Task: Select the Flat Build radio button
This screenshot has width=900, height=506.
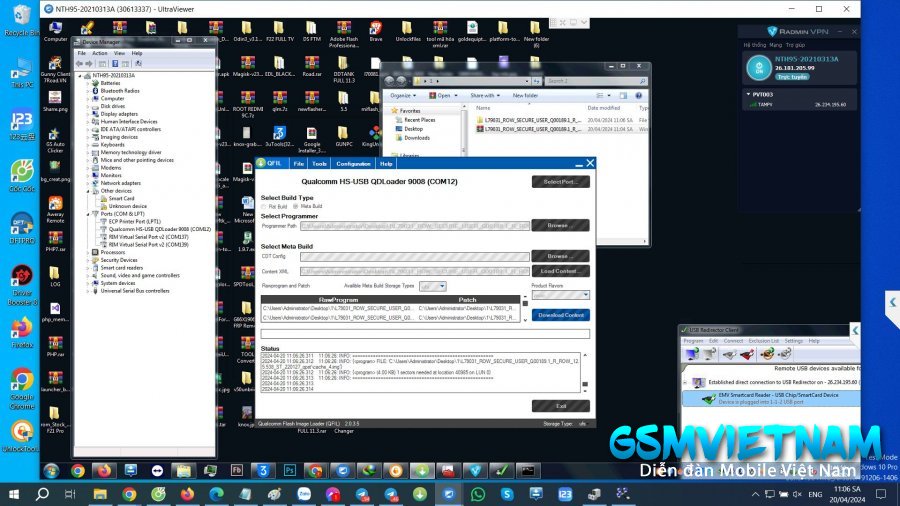Action: 264,207
